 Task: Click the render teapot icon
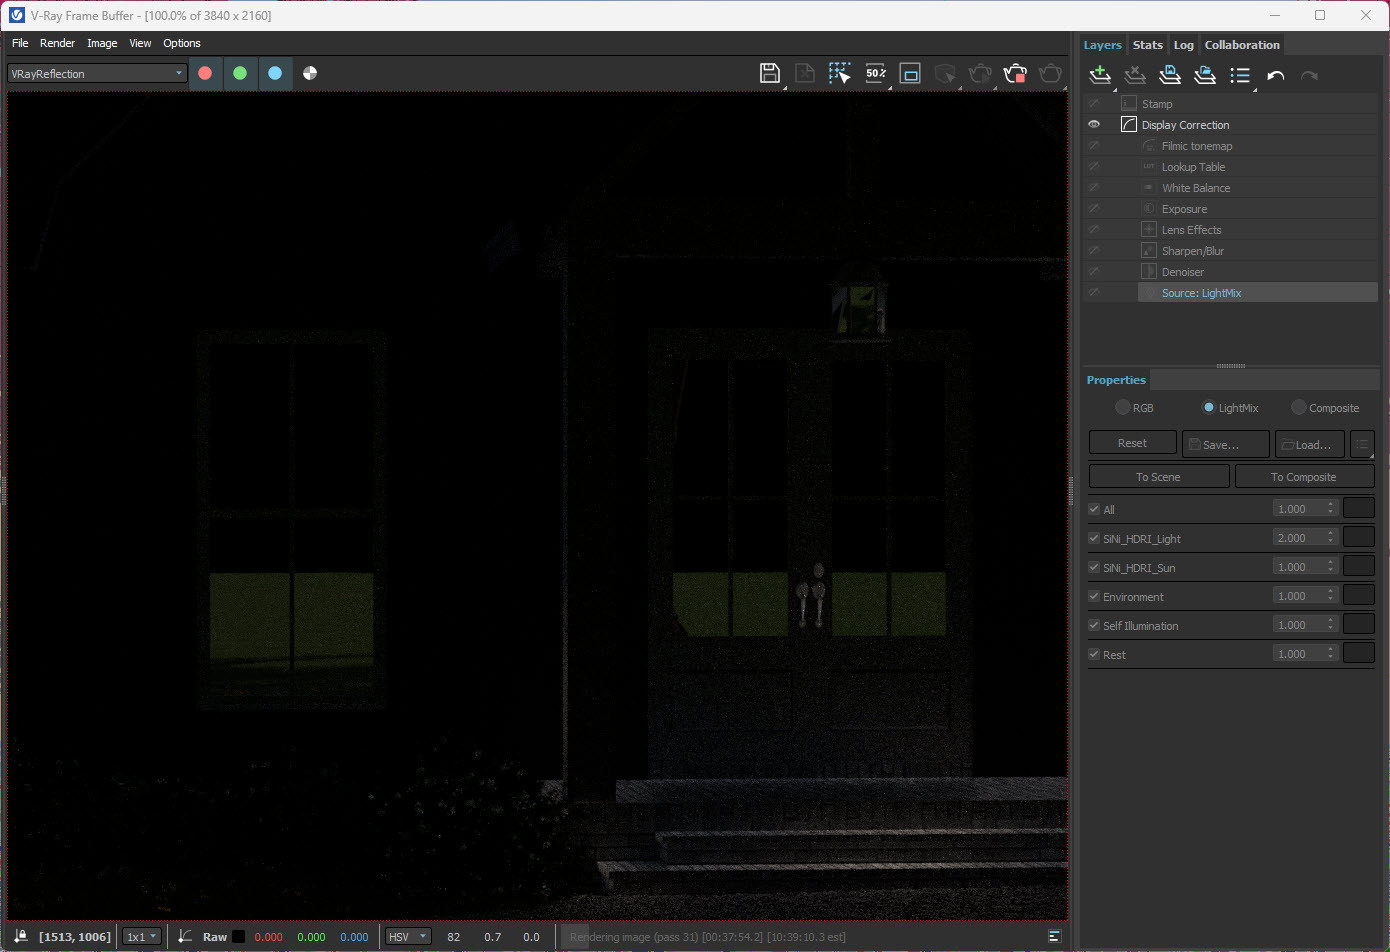coord(1050,73)
